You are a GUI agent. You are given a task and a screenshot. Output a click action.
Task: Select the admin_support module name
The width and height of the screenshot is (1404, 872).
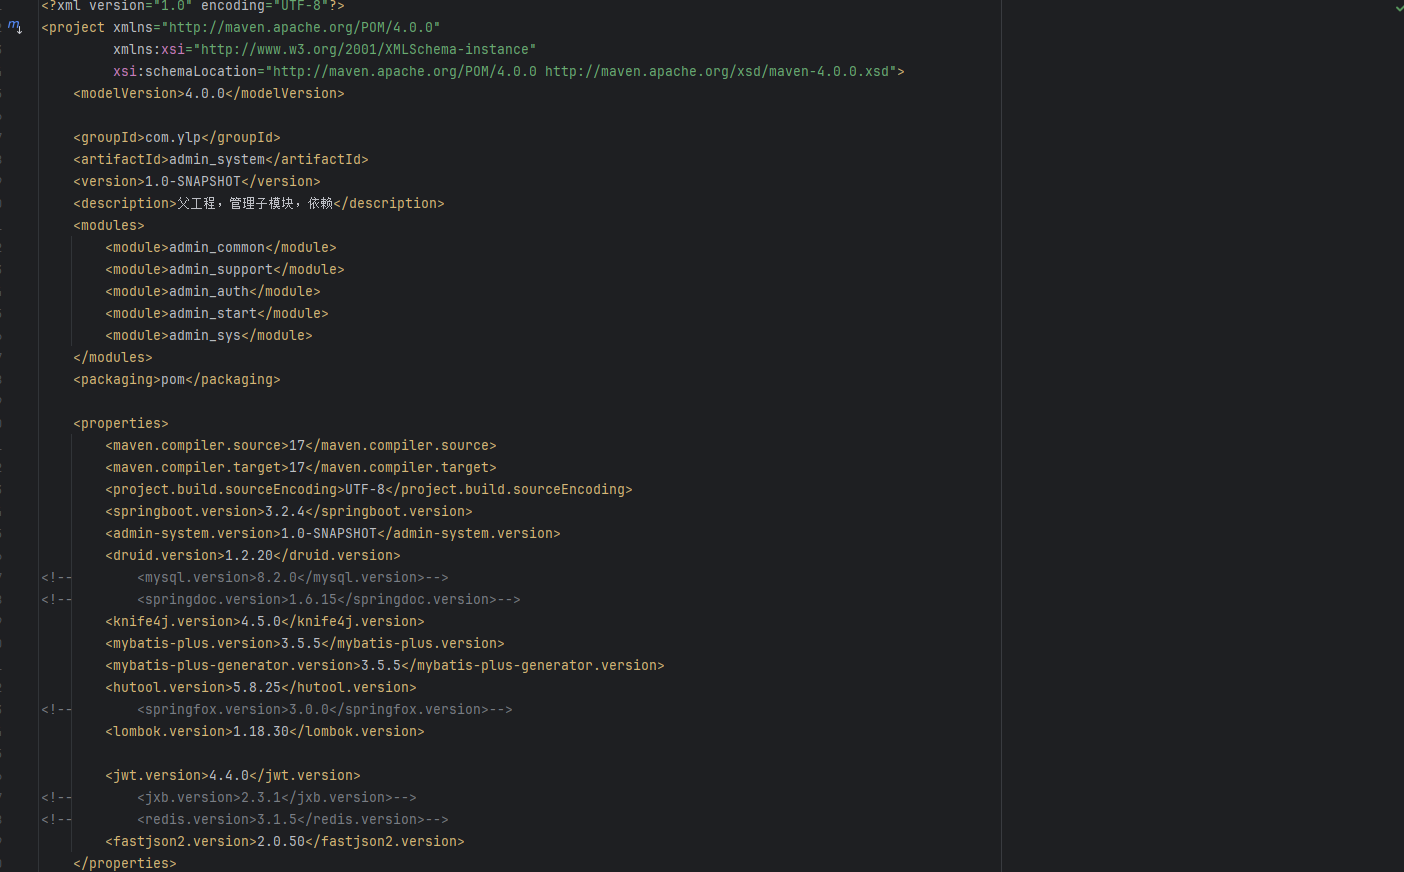[221, 269]
